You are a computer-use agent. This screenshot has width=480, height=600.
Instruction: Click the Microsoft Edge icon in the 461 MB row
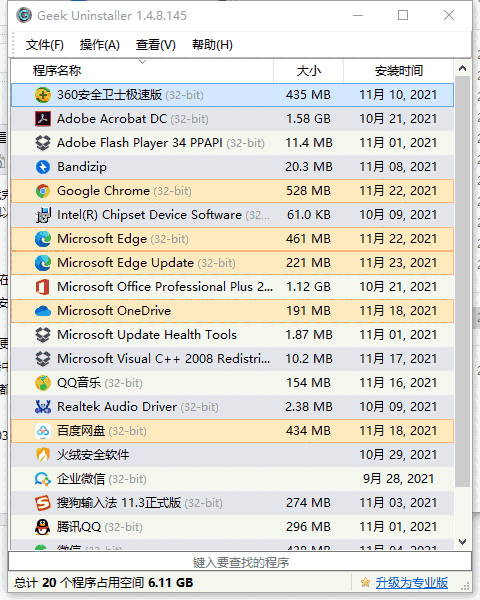43,239
